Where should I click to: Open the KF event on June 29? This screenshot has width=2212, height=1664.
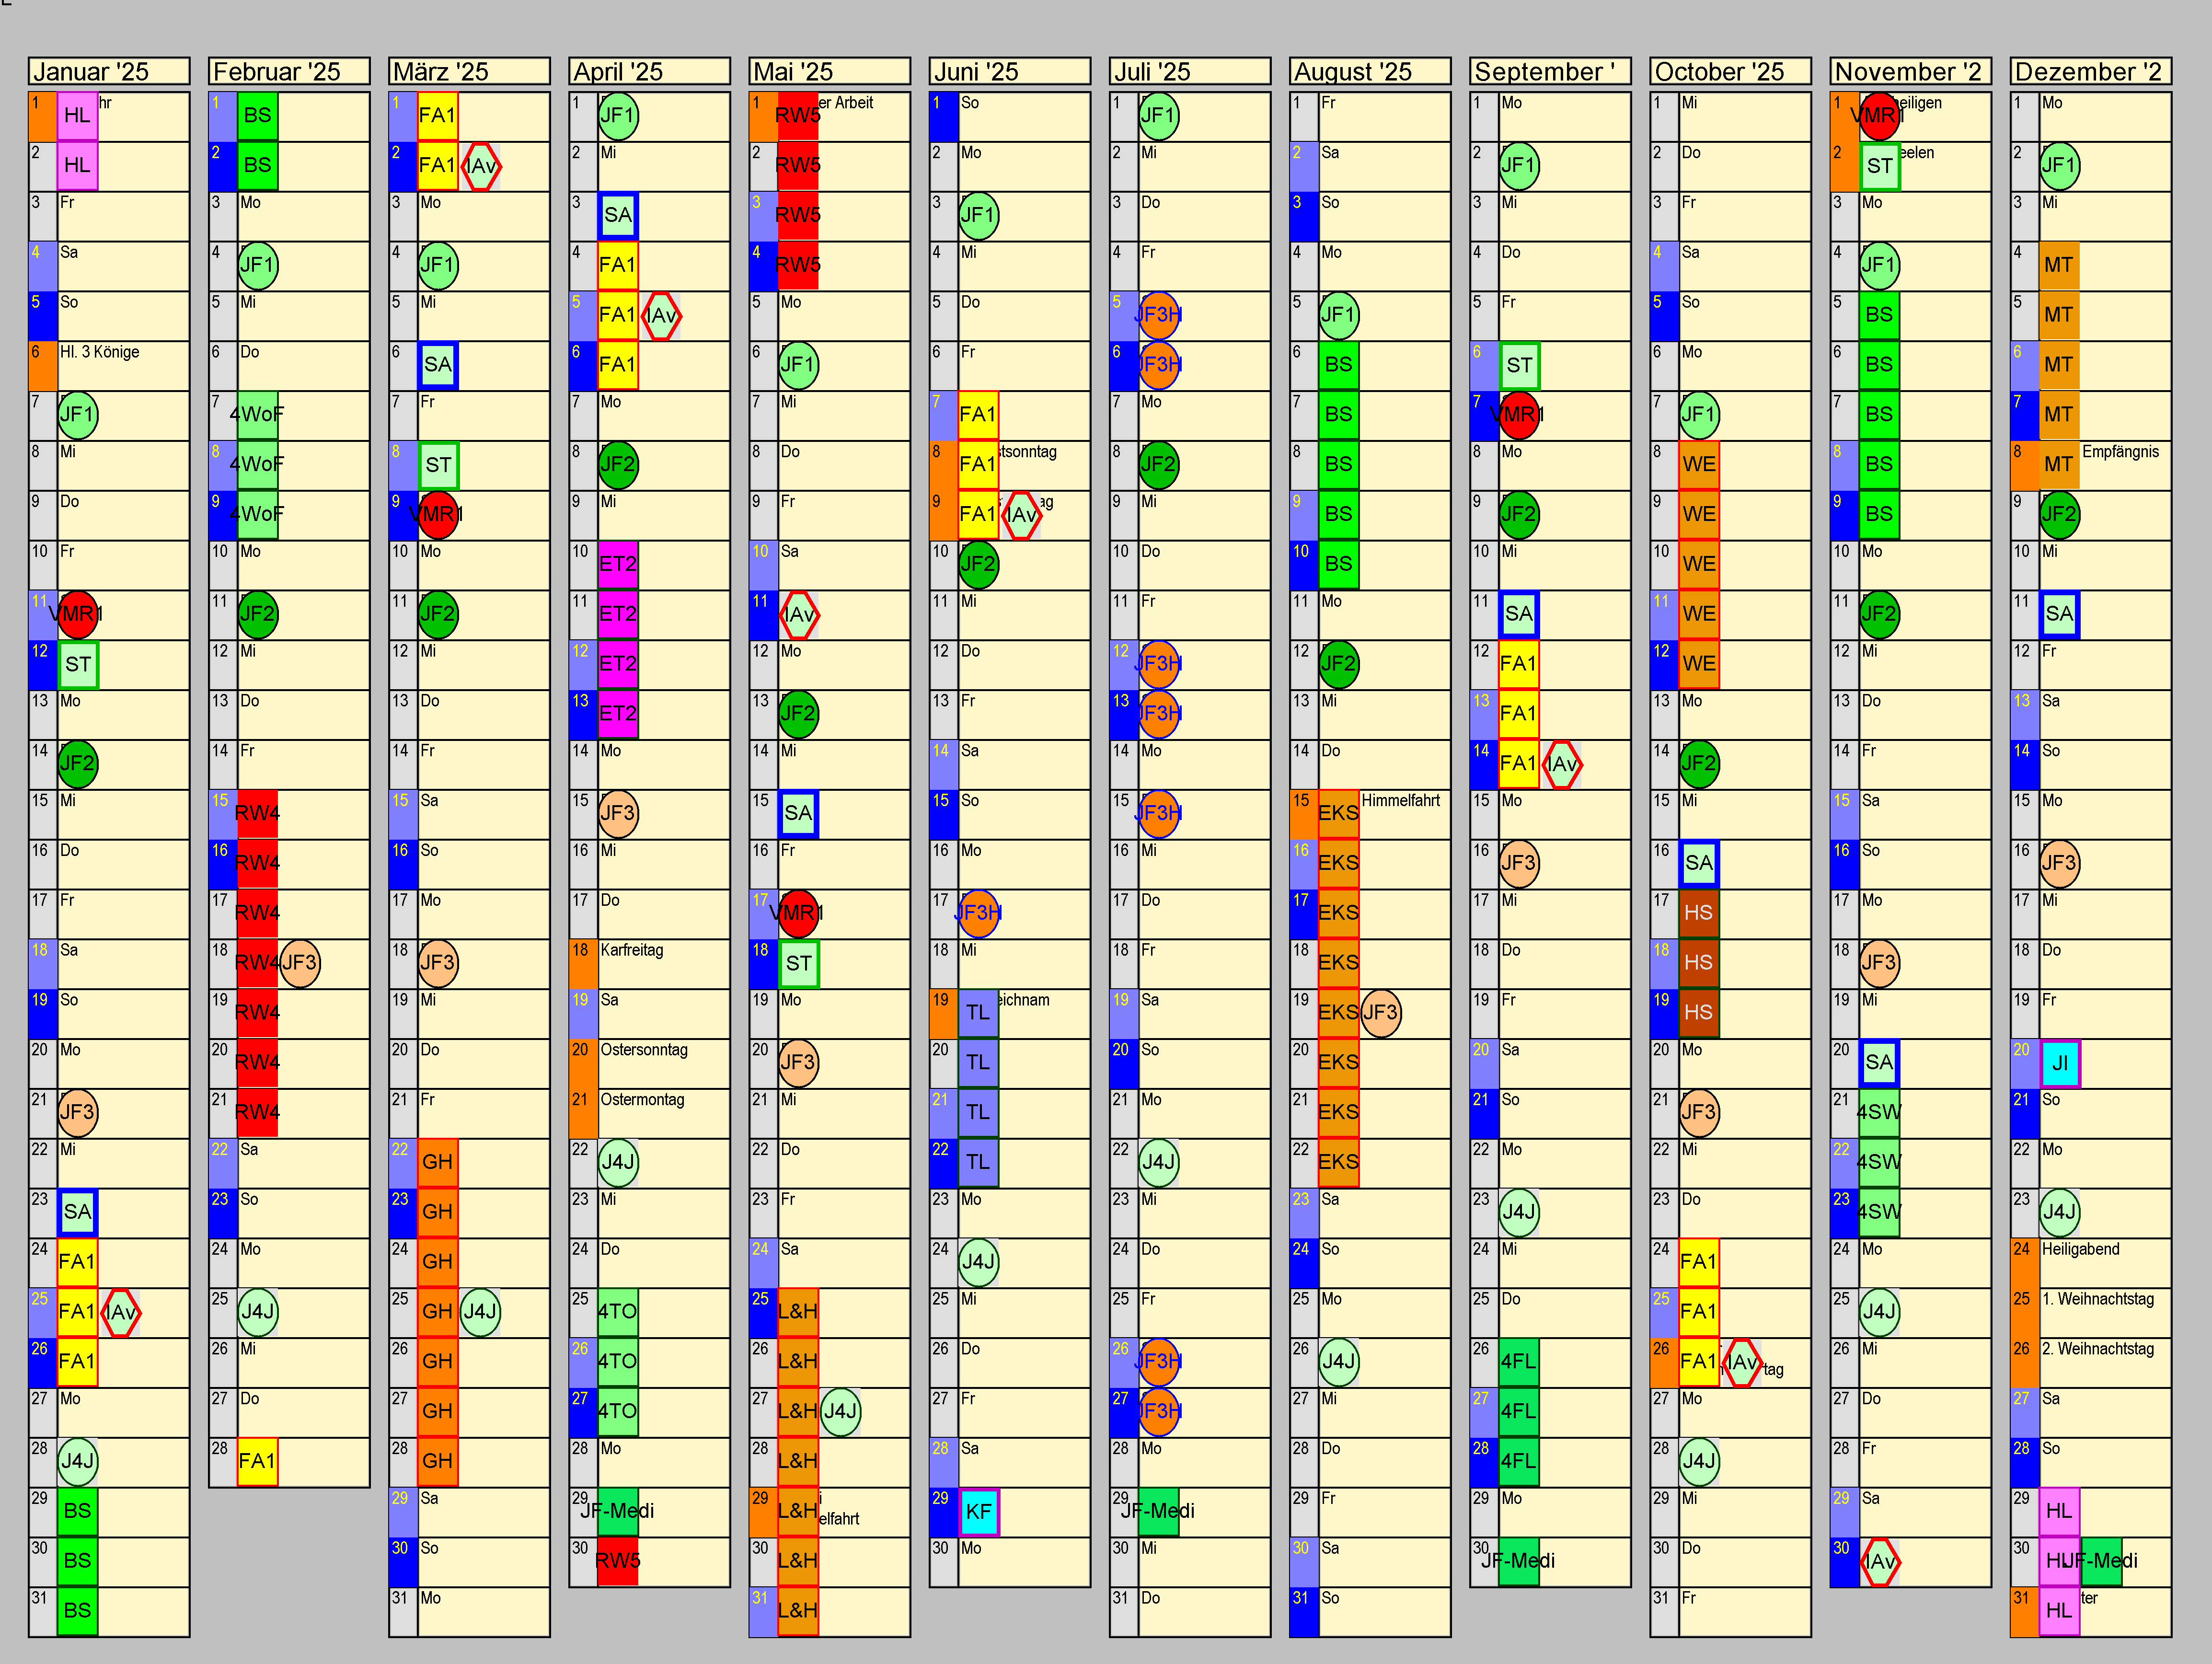tap(979, 1511)
